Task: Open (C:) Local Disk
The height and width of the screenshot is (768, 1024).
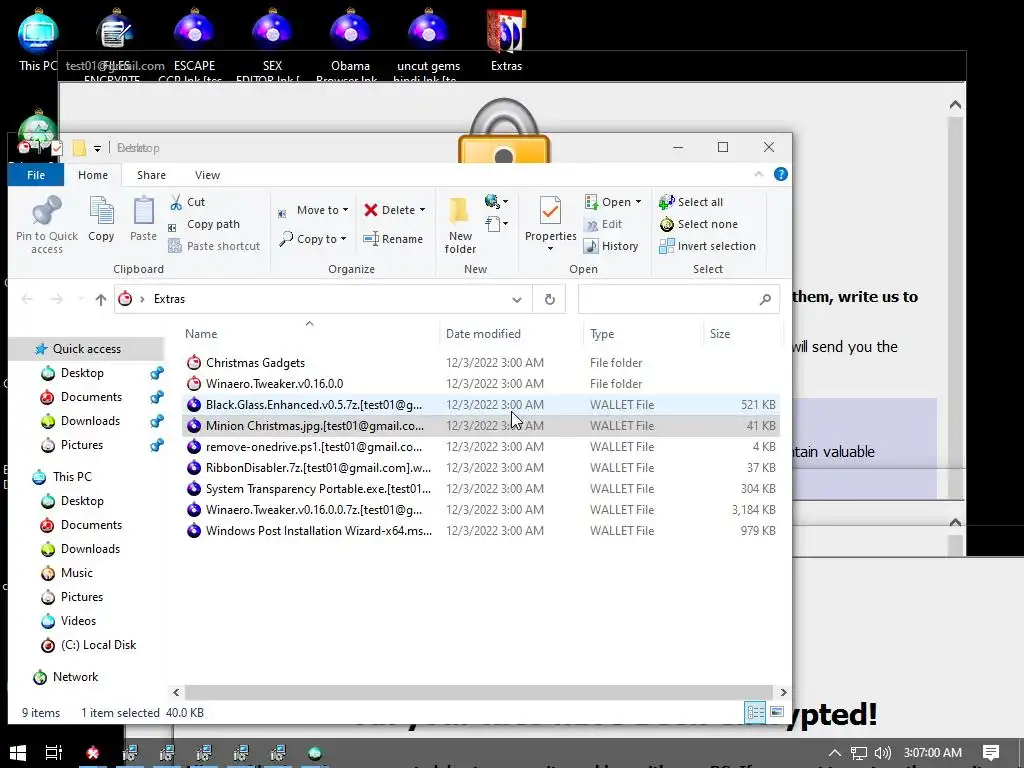Action: pos(98,645)
